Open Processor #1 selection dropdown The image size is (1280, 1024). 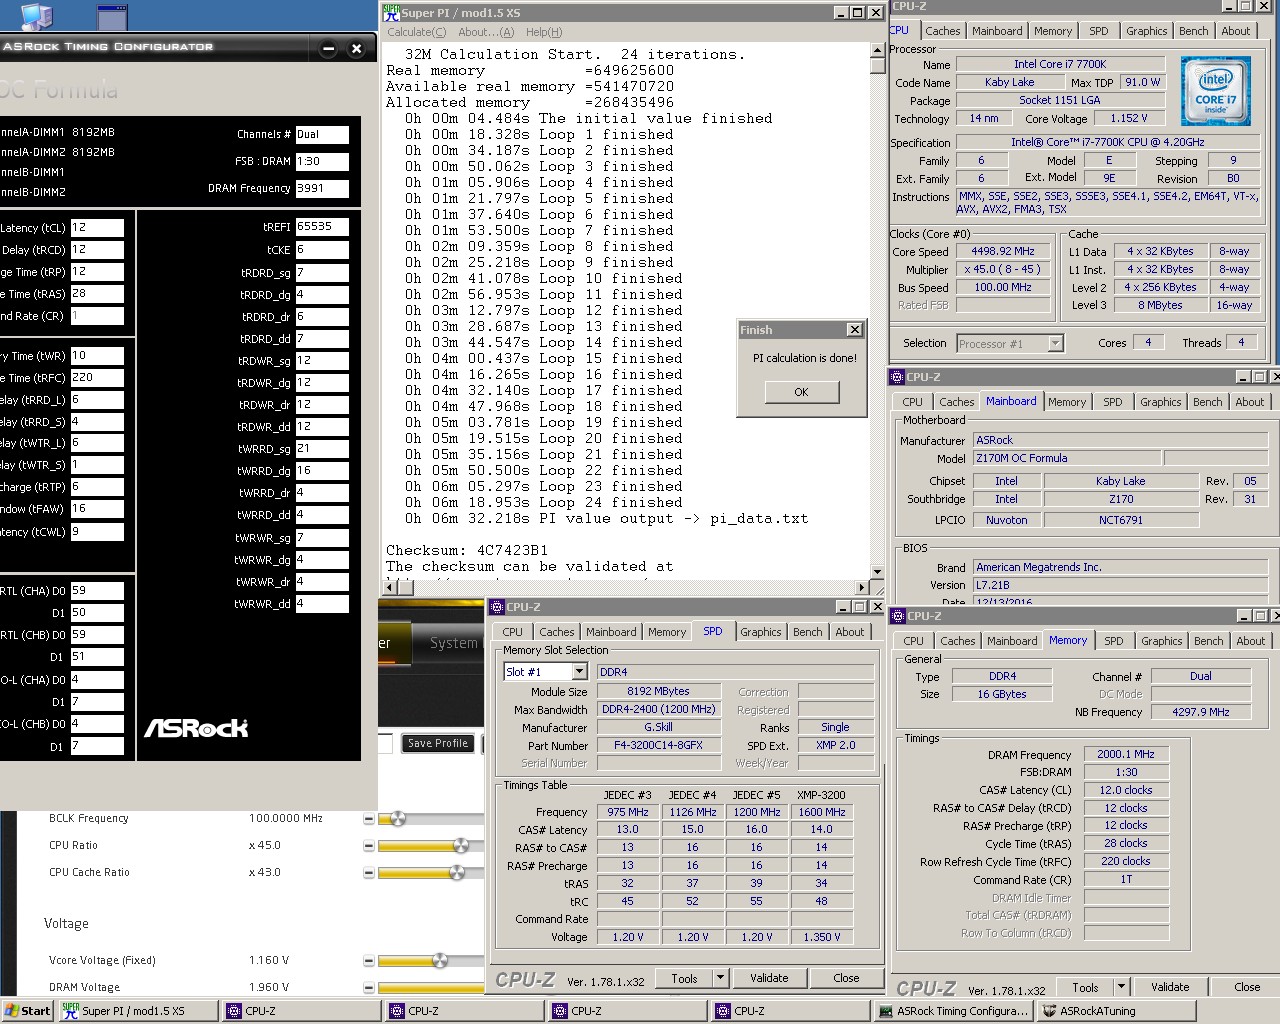[1055, 343]
